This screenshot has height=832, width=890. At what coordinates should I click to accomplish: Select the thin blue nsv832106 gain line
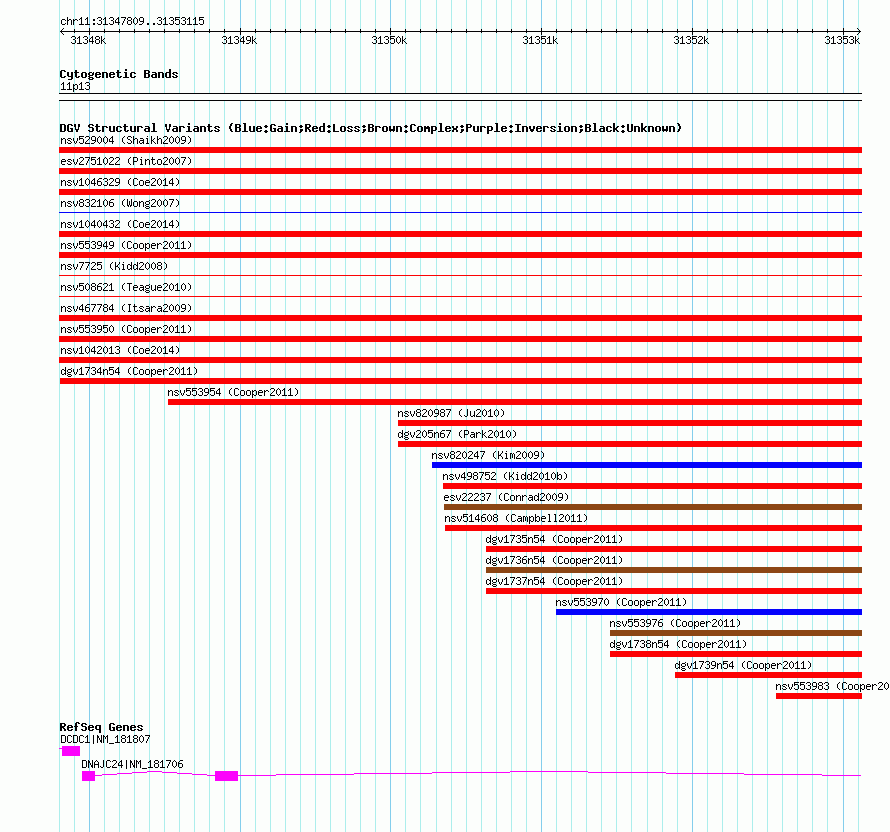pyautogui.click(x=460, y=213)
